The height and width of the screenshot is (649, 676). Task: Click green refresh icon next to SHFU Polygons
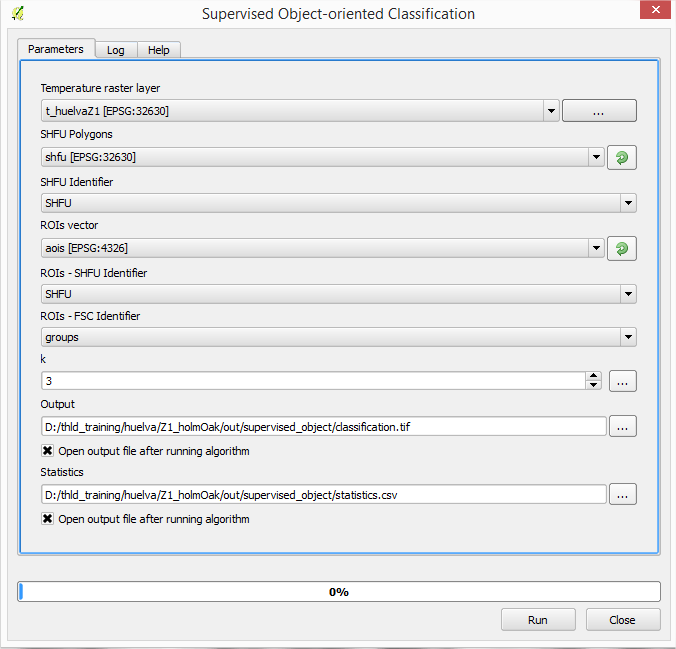(x=621, y=157)
